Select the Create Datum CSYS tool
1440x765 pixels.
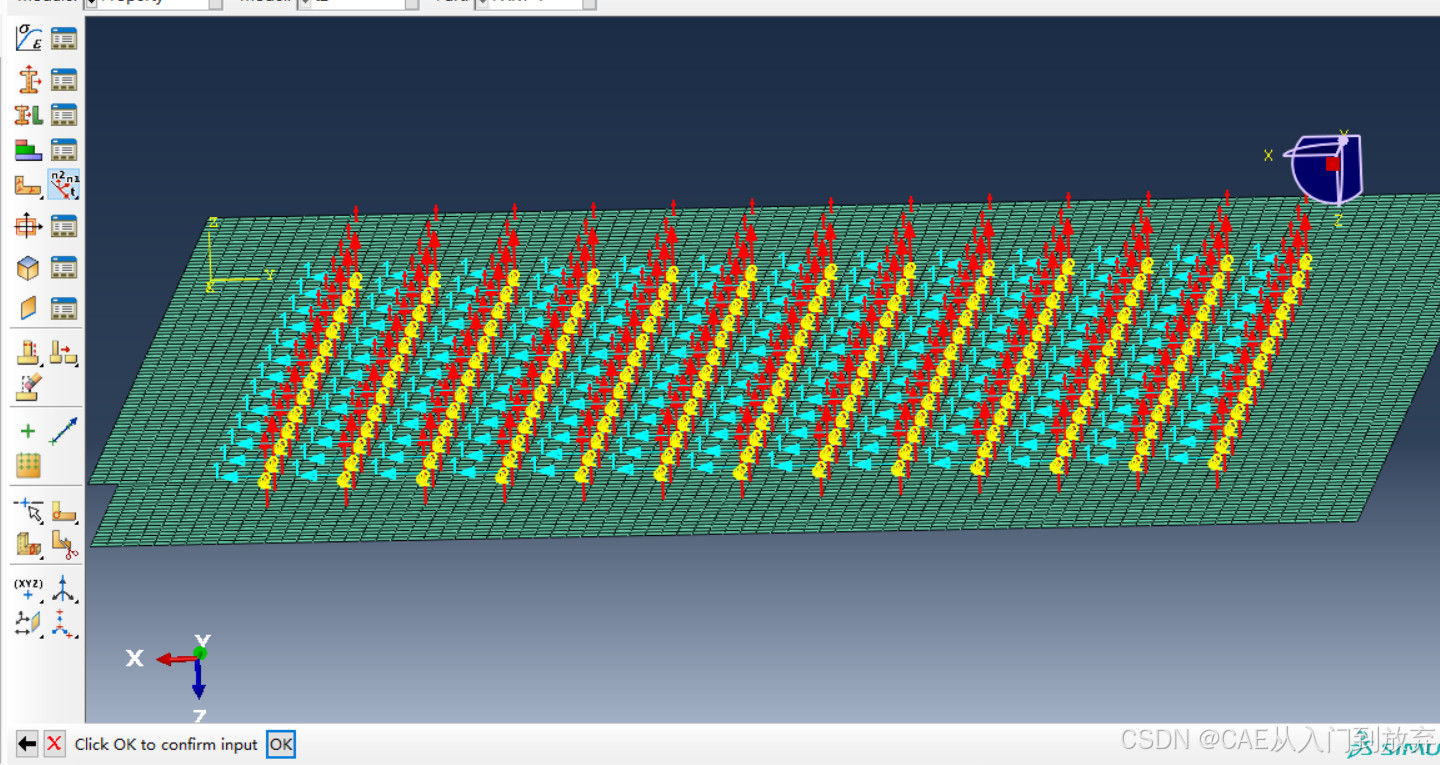pos(64,623)
